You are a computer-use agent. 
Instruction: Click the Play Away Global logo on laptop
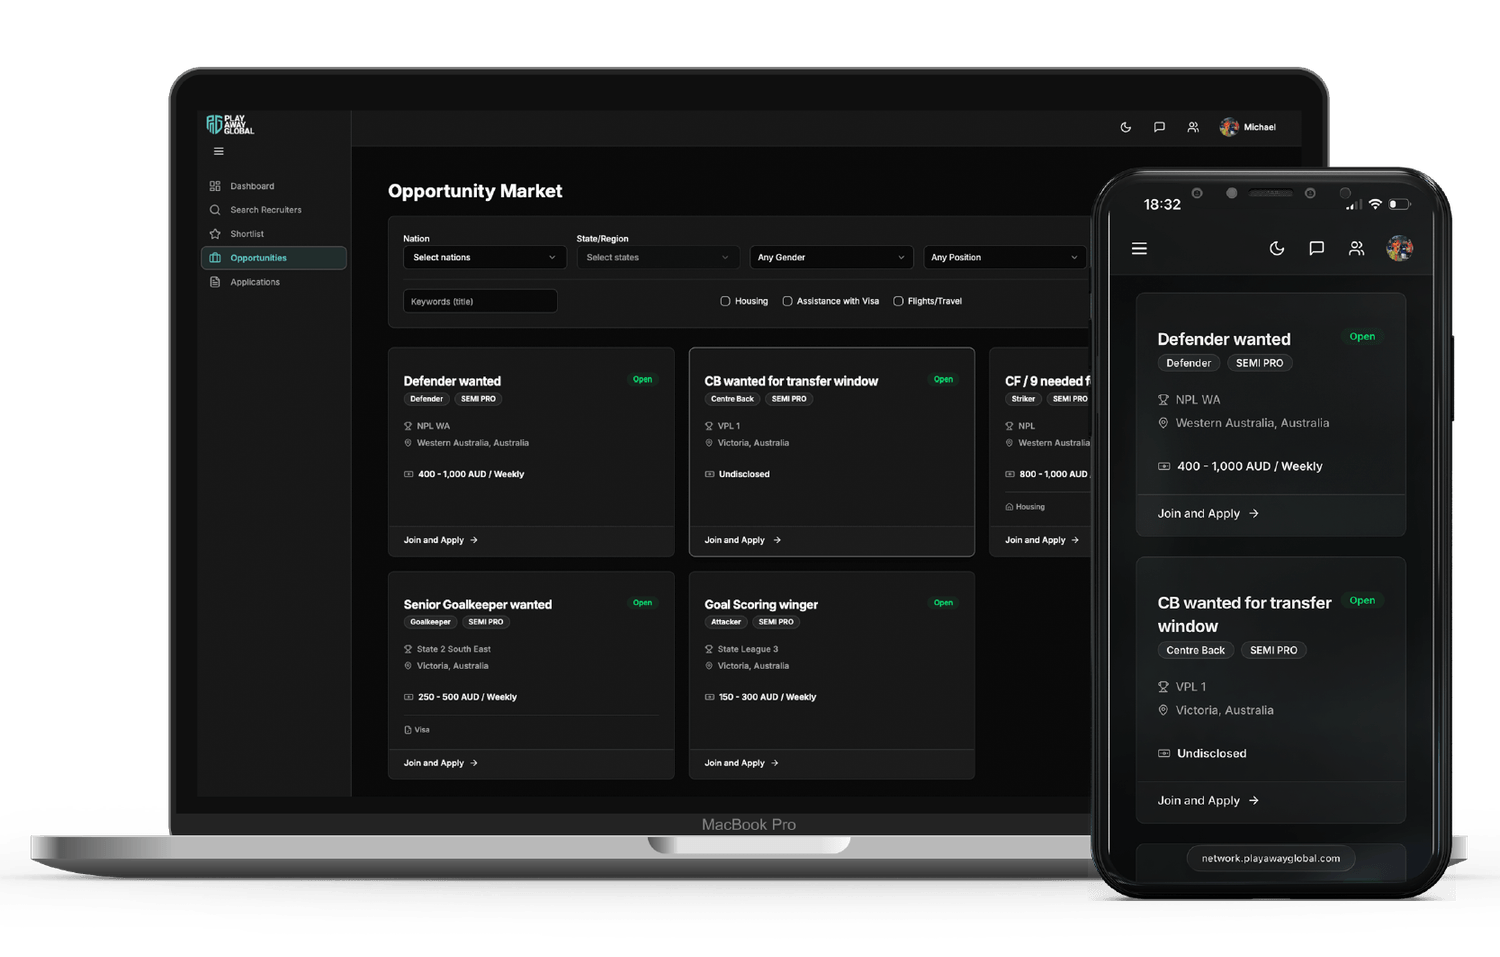(230, 125)
